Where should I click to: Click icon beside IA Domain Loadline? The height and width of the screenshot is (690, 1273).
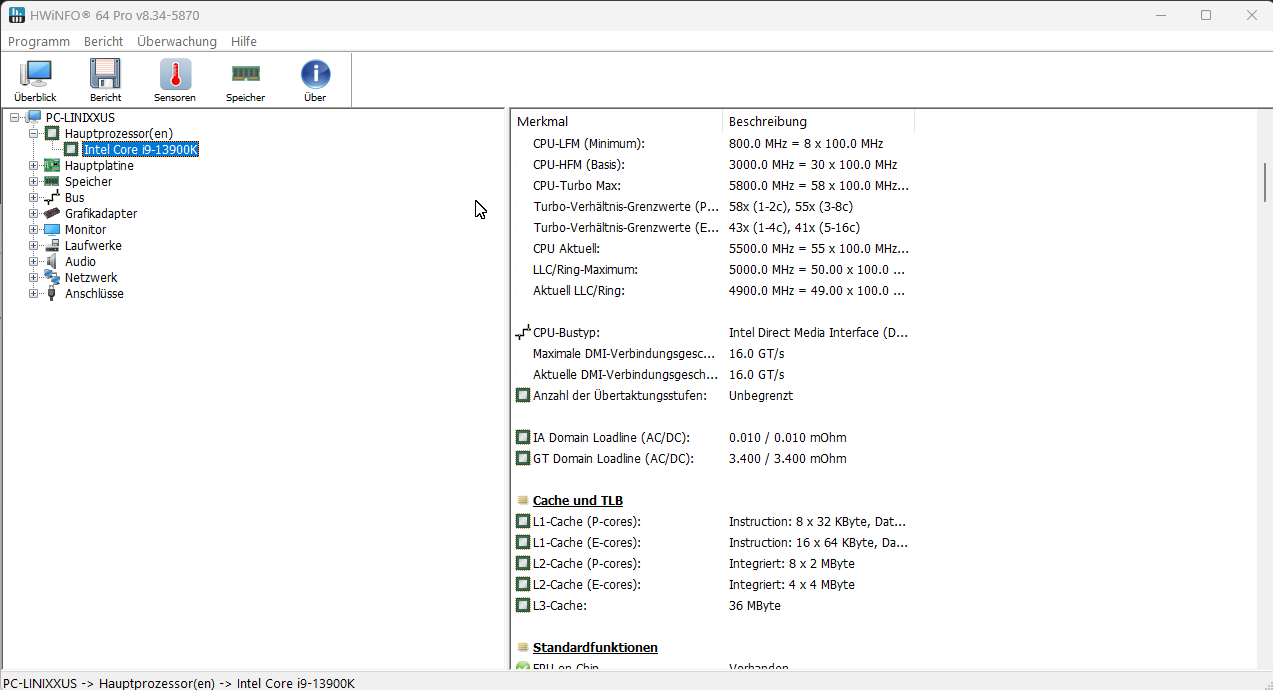coord(523,437)
